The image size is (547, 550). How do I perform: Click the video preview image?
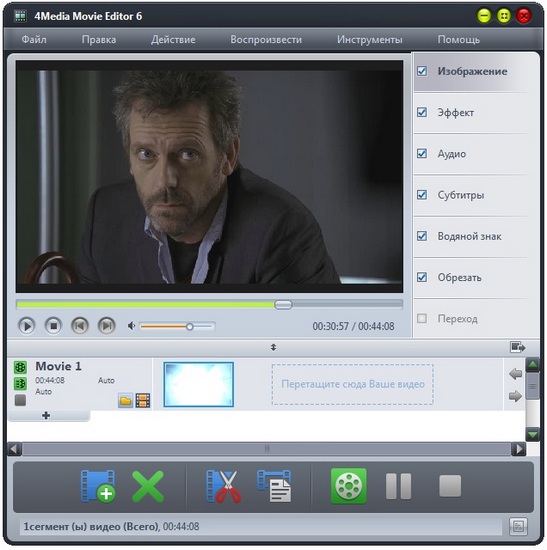coord(209,176)
